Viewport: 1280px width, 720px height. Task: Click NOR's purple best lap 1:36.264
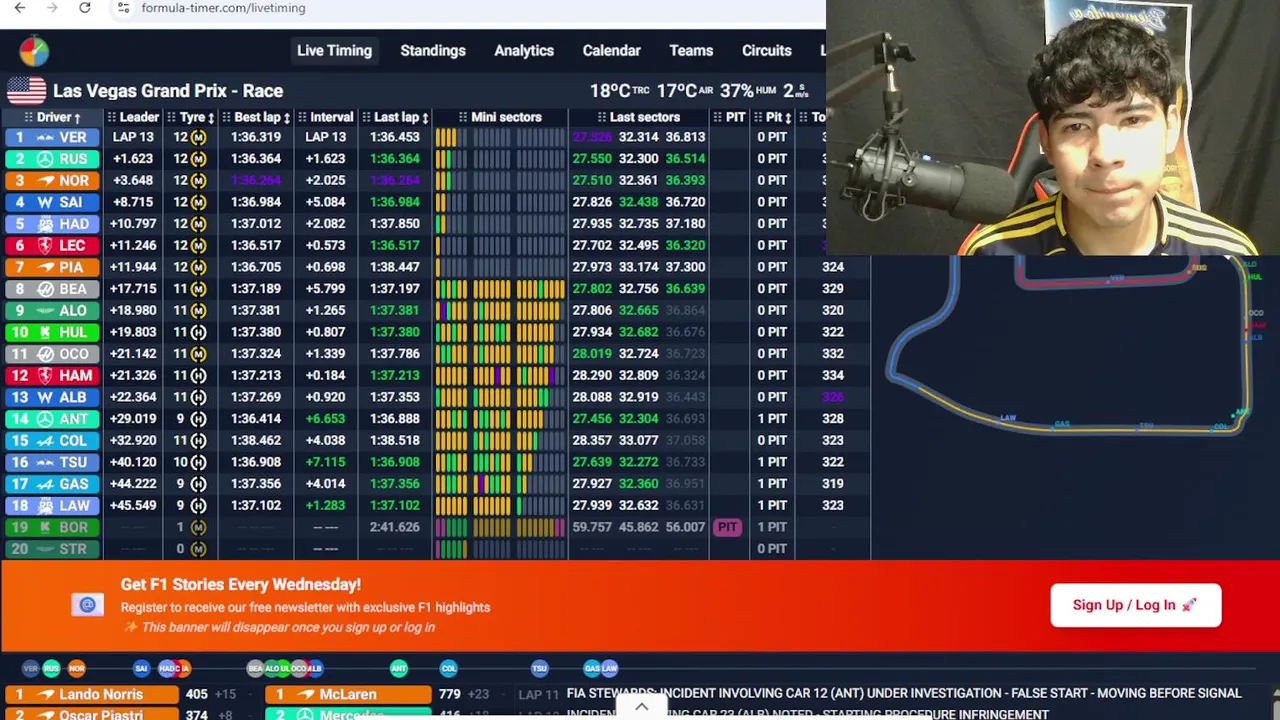pos(256,181)
